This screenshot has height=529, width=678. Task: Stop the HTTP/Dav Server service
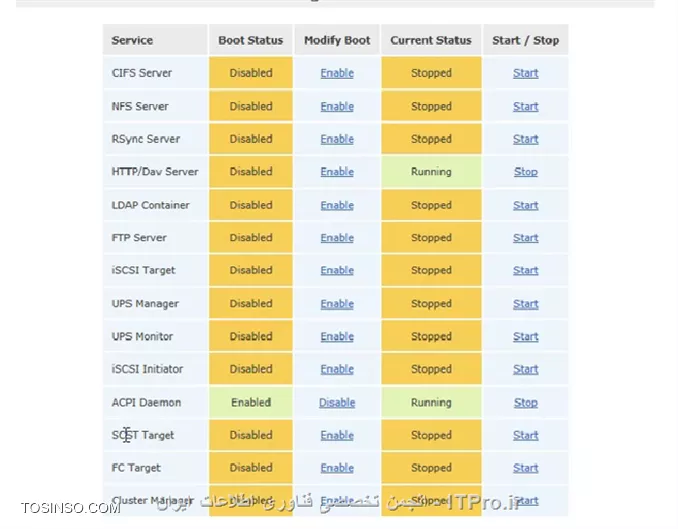(x=525, y=172)
